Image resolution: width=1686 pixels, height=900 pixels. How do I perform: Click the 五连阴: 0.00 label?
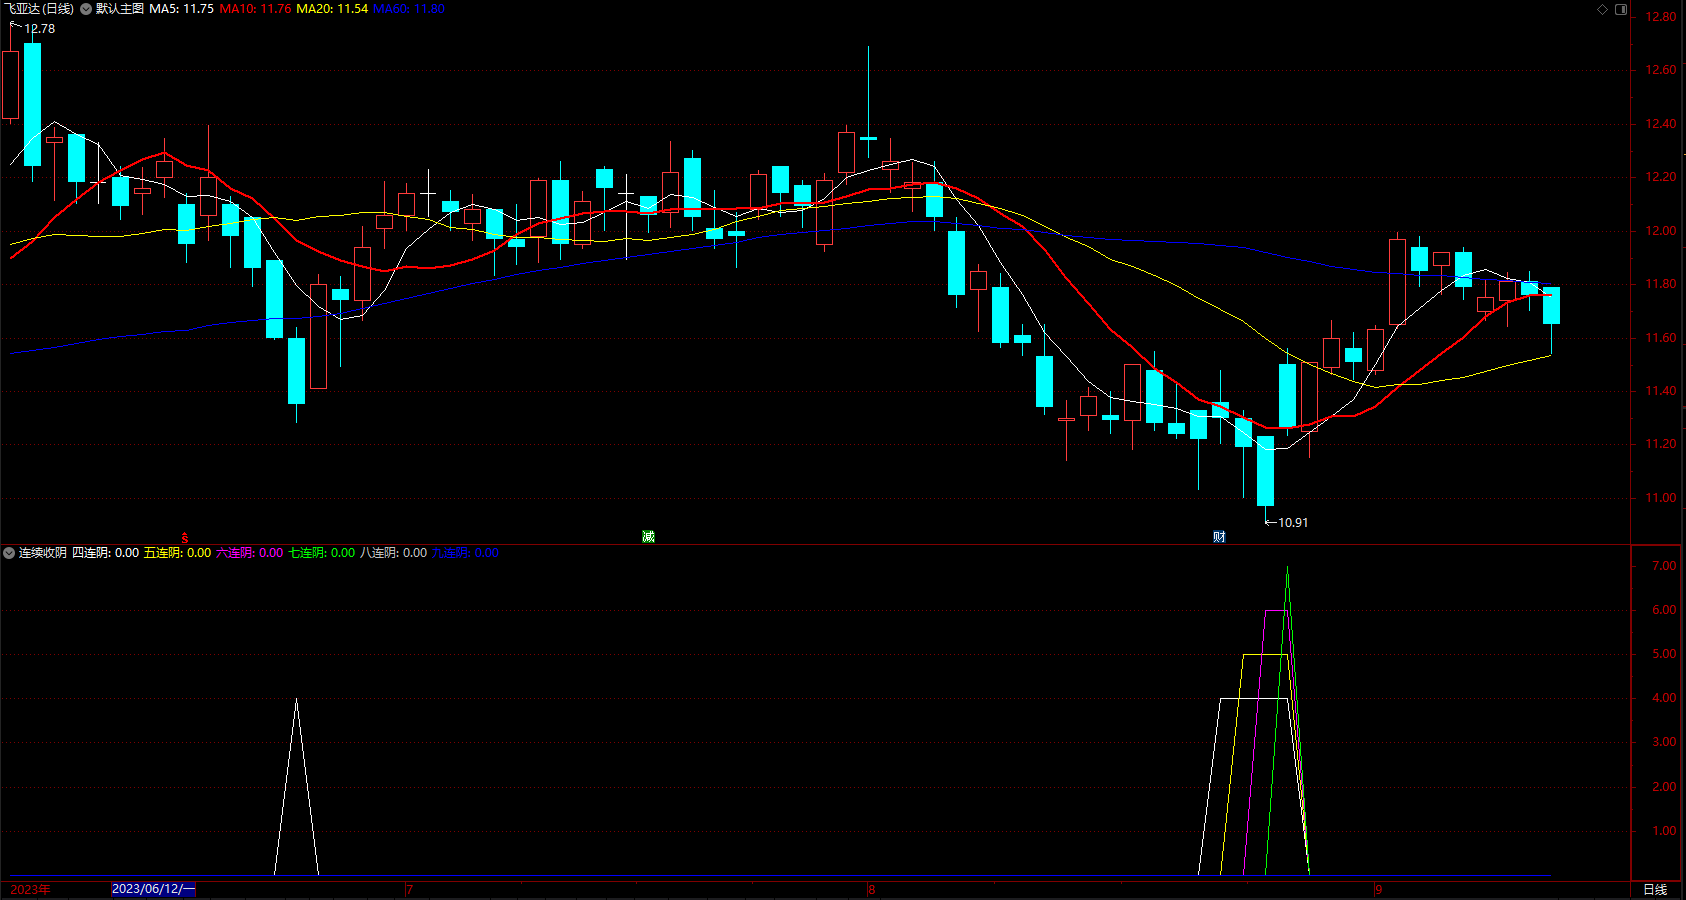pos(178,553)
